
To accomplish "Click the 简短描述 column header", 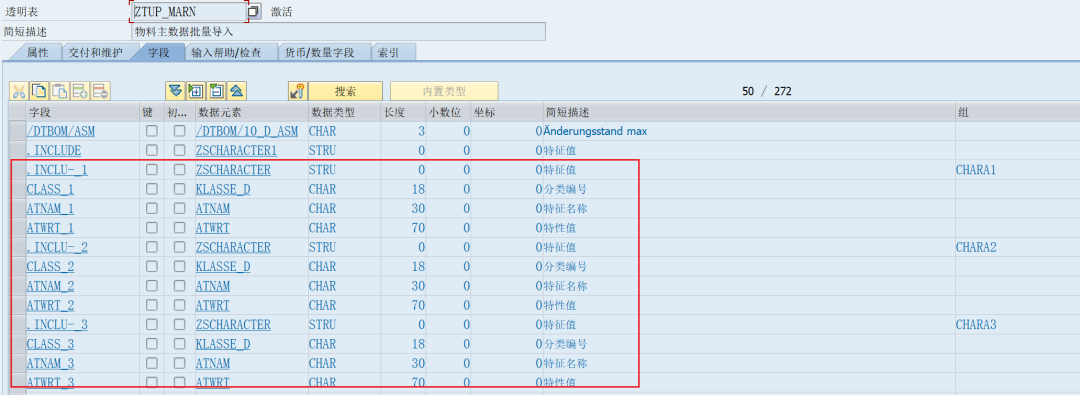I will click(x=748, y=112).
